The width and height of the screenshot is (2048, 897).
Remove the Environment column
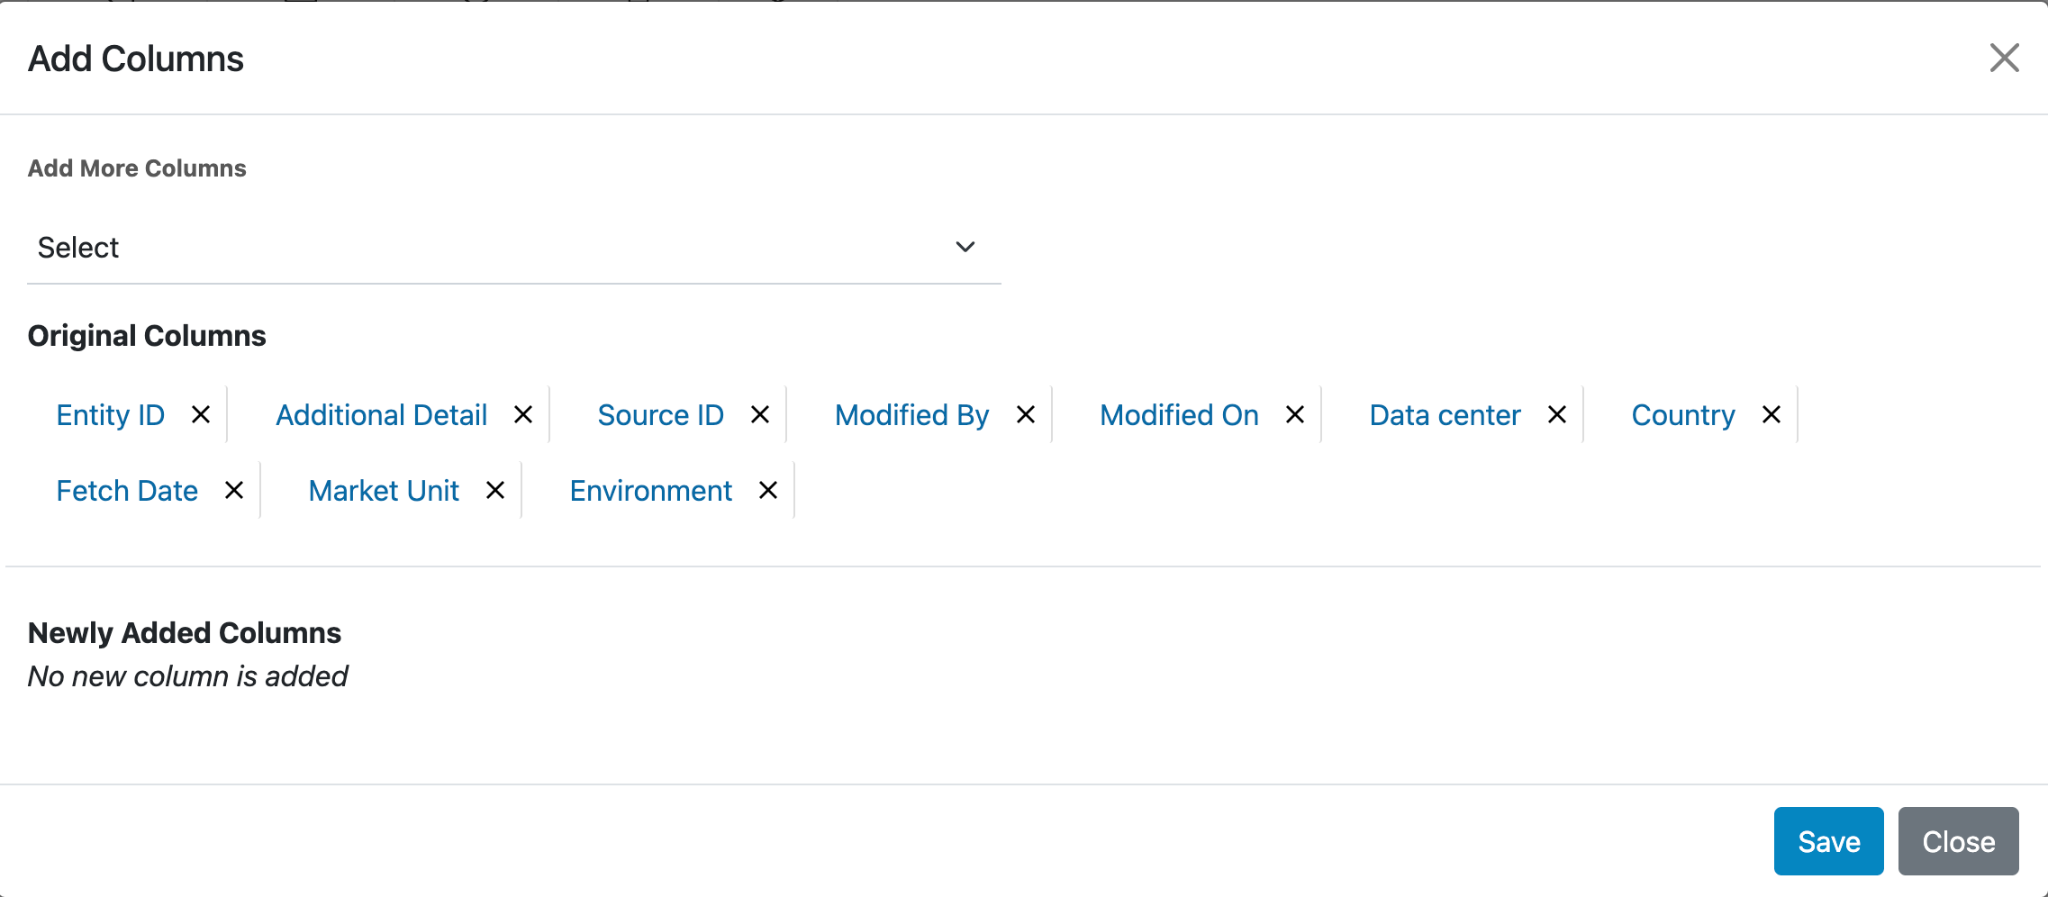click(x=768, y=491)
